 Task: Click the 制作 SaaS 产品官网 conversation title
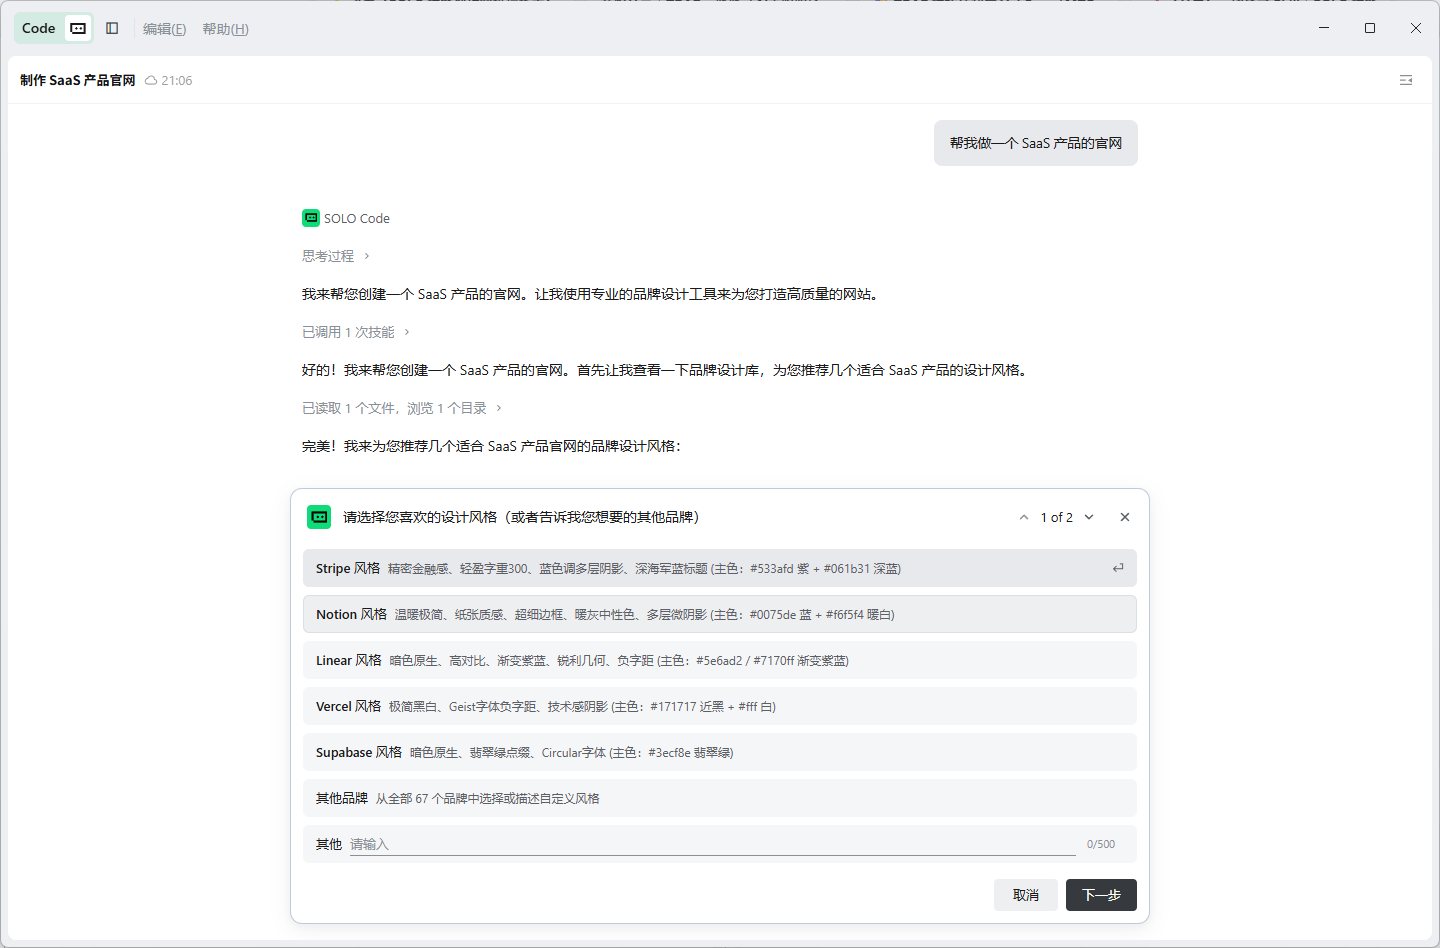(x=78, y=80)
